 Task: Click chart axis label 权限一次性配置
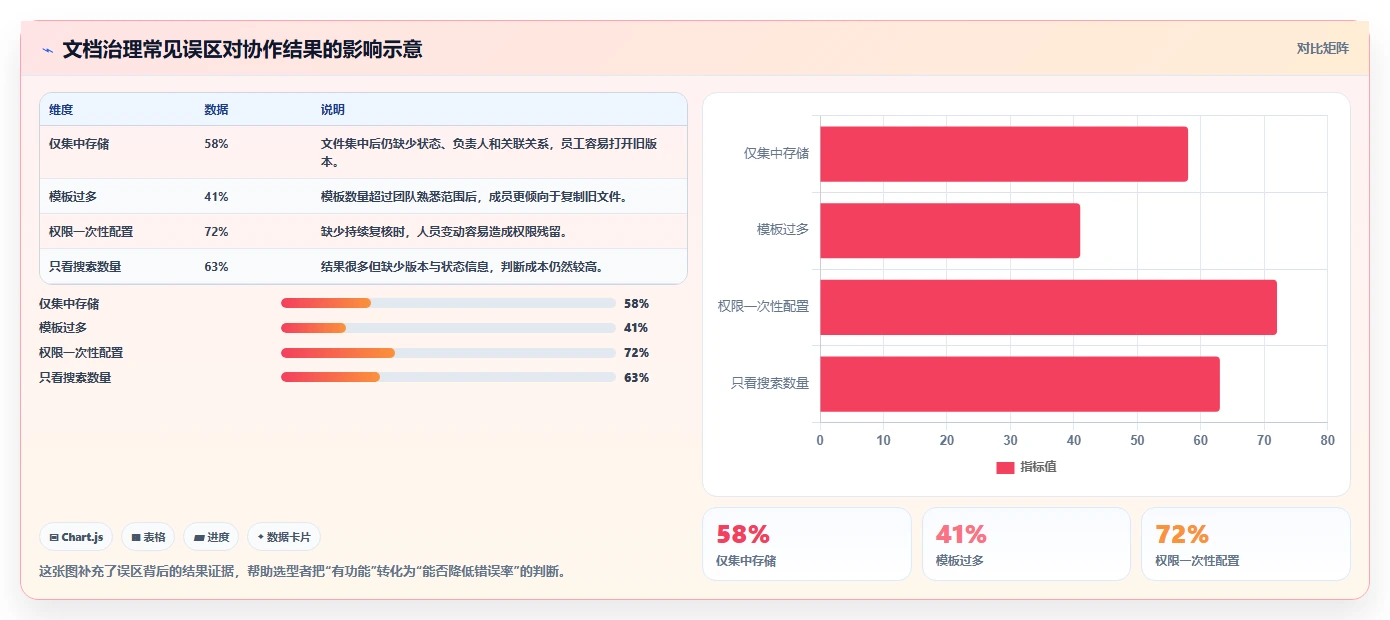click(764, 307)
